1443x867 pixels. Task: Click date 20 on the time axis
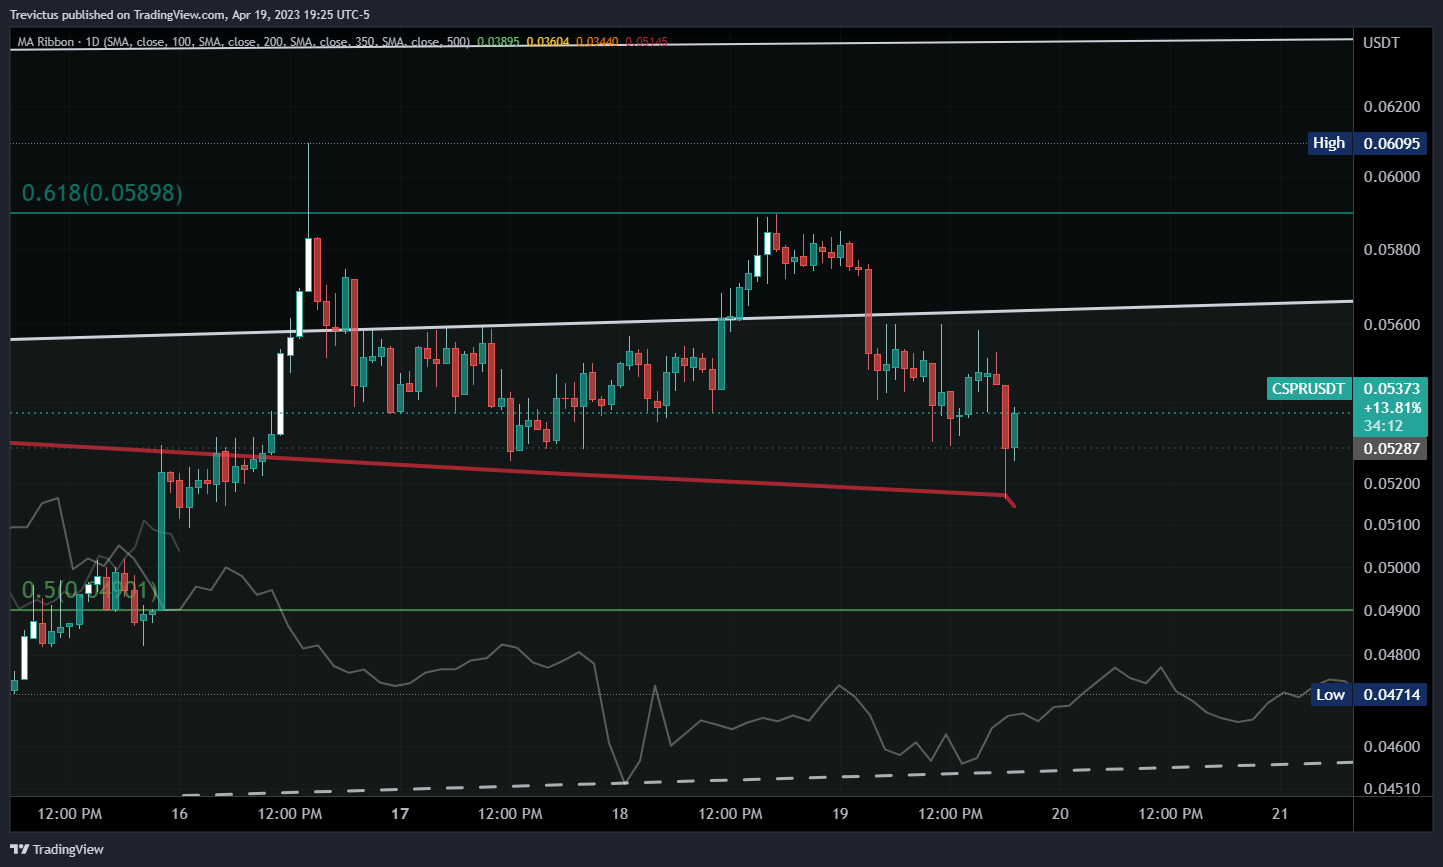(1060, 814)
